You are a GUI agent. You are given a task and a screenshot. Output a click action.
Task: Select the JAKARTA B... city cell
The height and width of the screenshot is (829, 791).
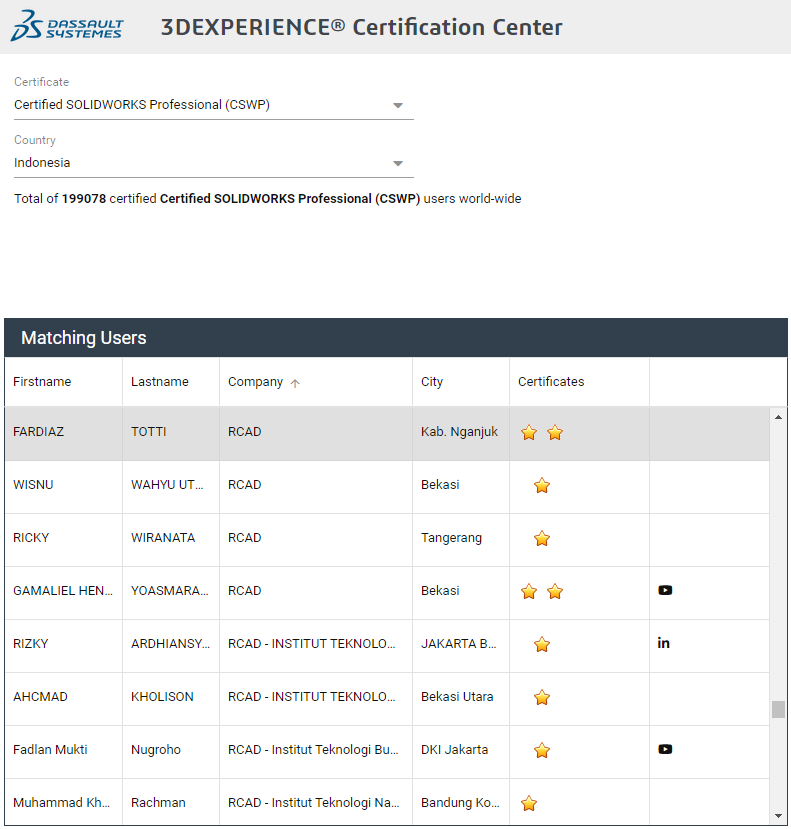pos(461,644)
